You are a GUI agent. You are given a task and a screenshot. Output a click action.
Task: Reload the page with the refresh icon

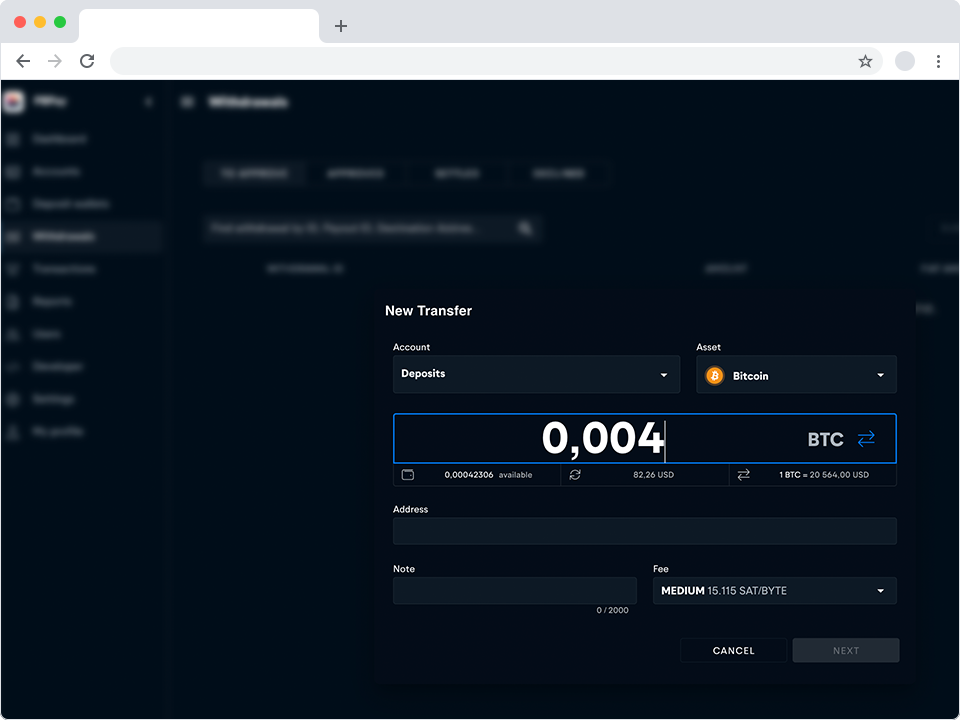(88, 61)
